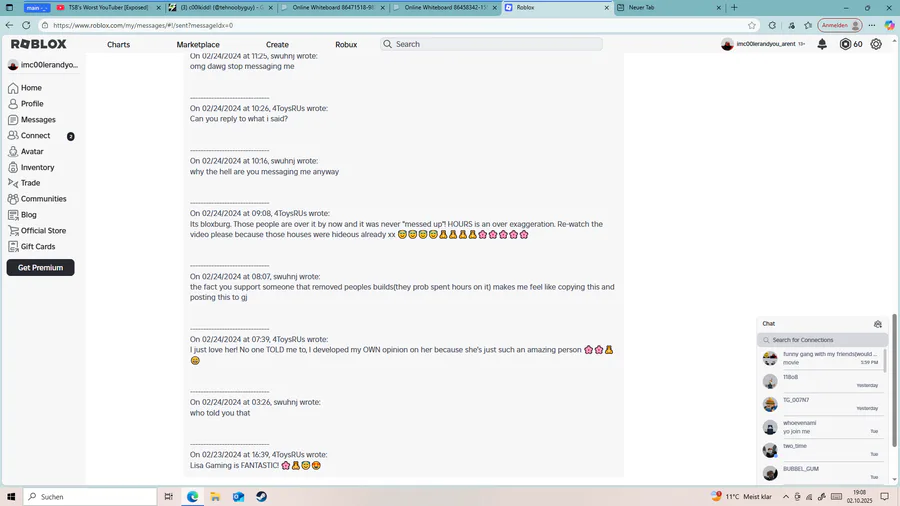
Task: Open two_time chat
Action: pos(821,450)
